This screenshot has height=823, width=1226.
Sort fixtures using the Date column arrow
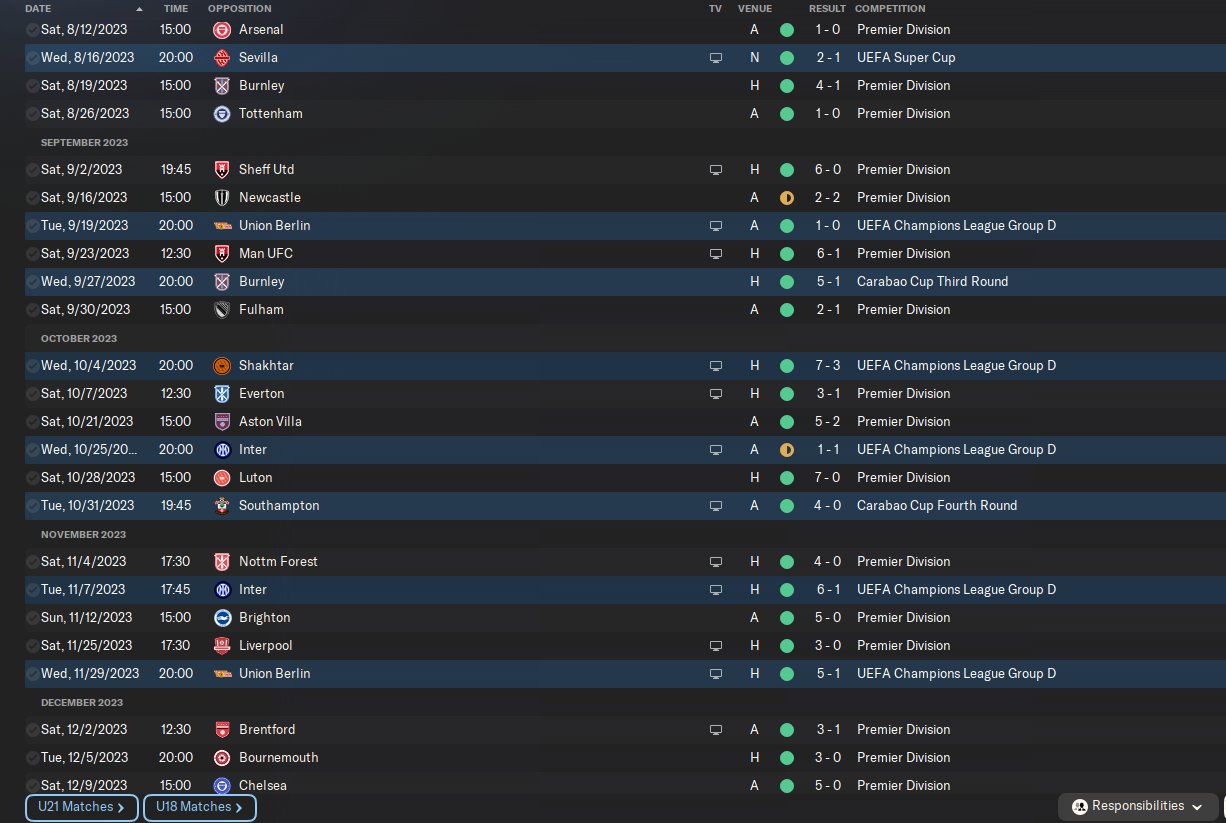(139, 8)
